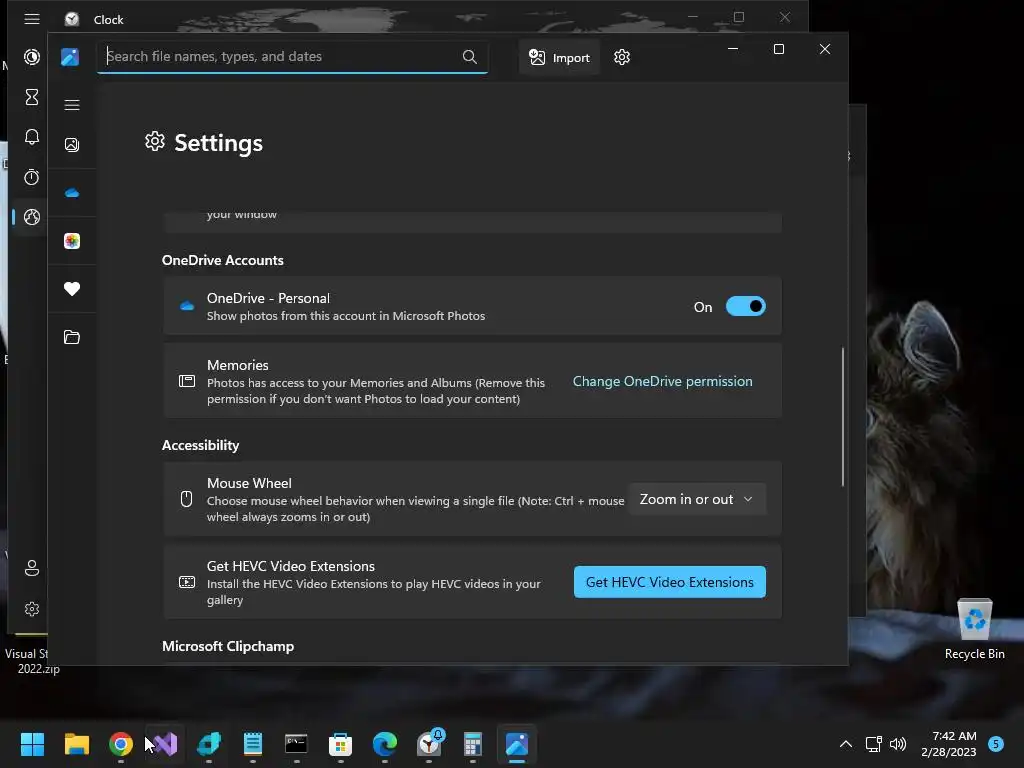Open Favorites heart in Photos sidebar
Viewport: 1024px width, 768px height.
(x=72, y=289)
